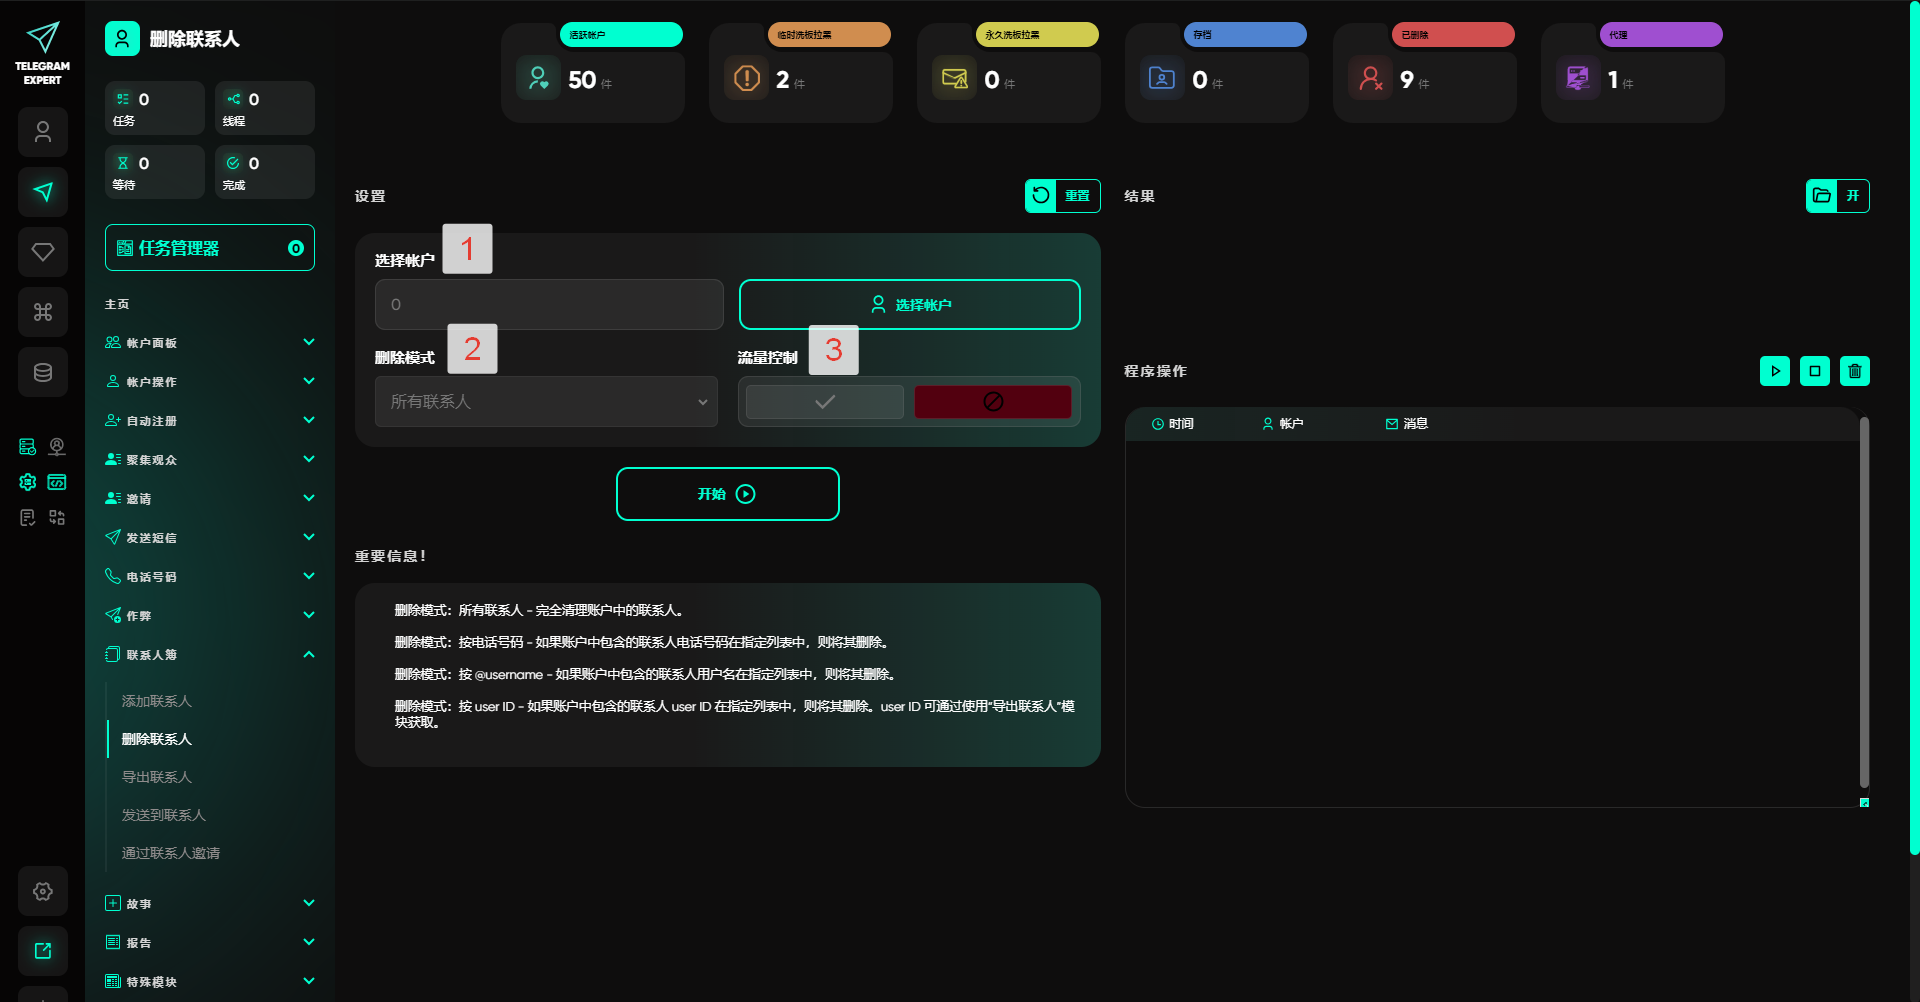Image resolution: width=1920 pixels, height=1002 pixels.
Task: Open the database icon in sidebar
Action: click(x=43, y=372)
